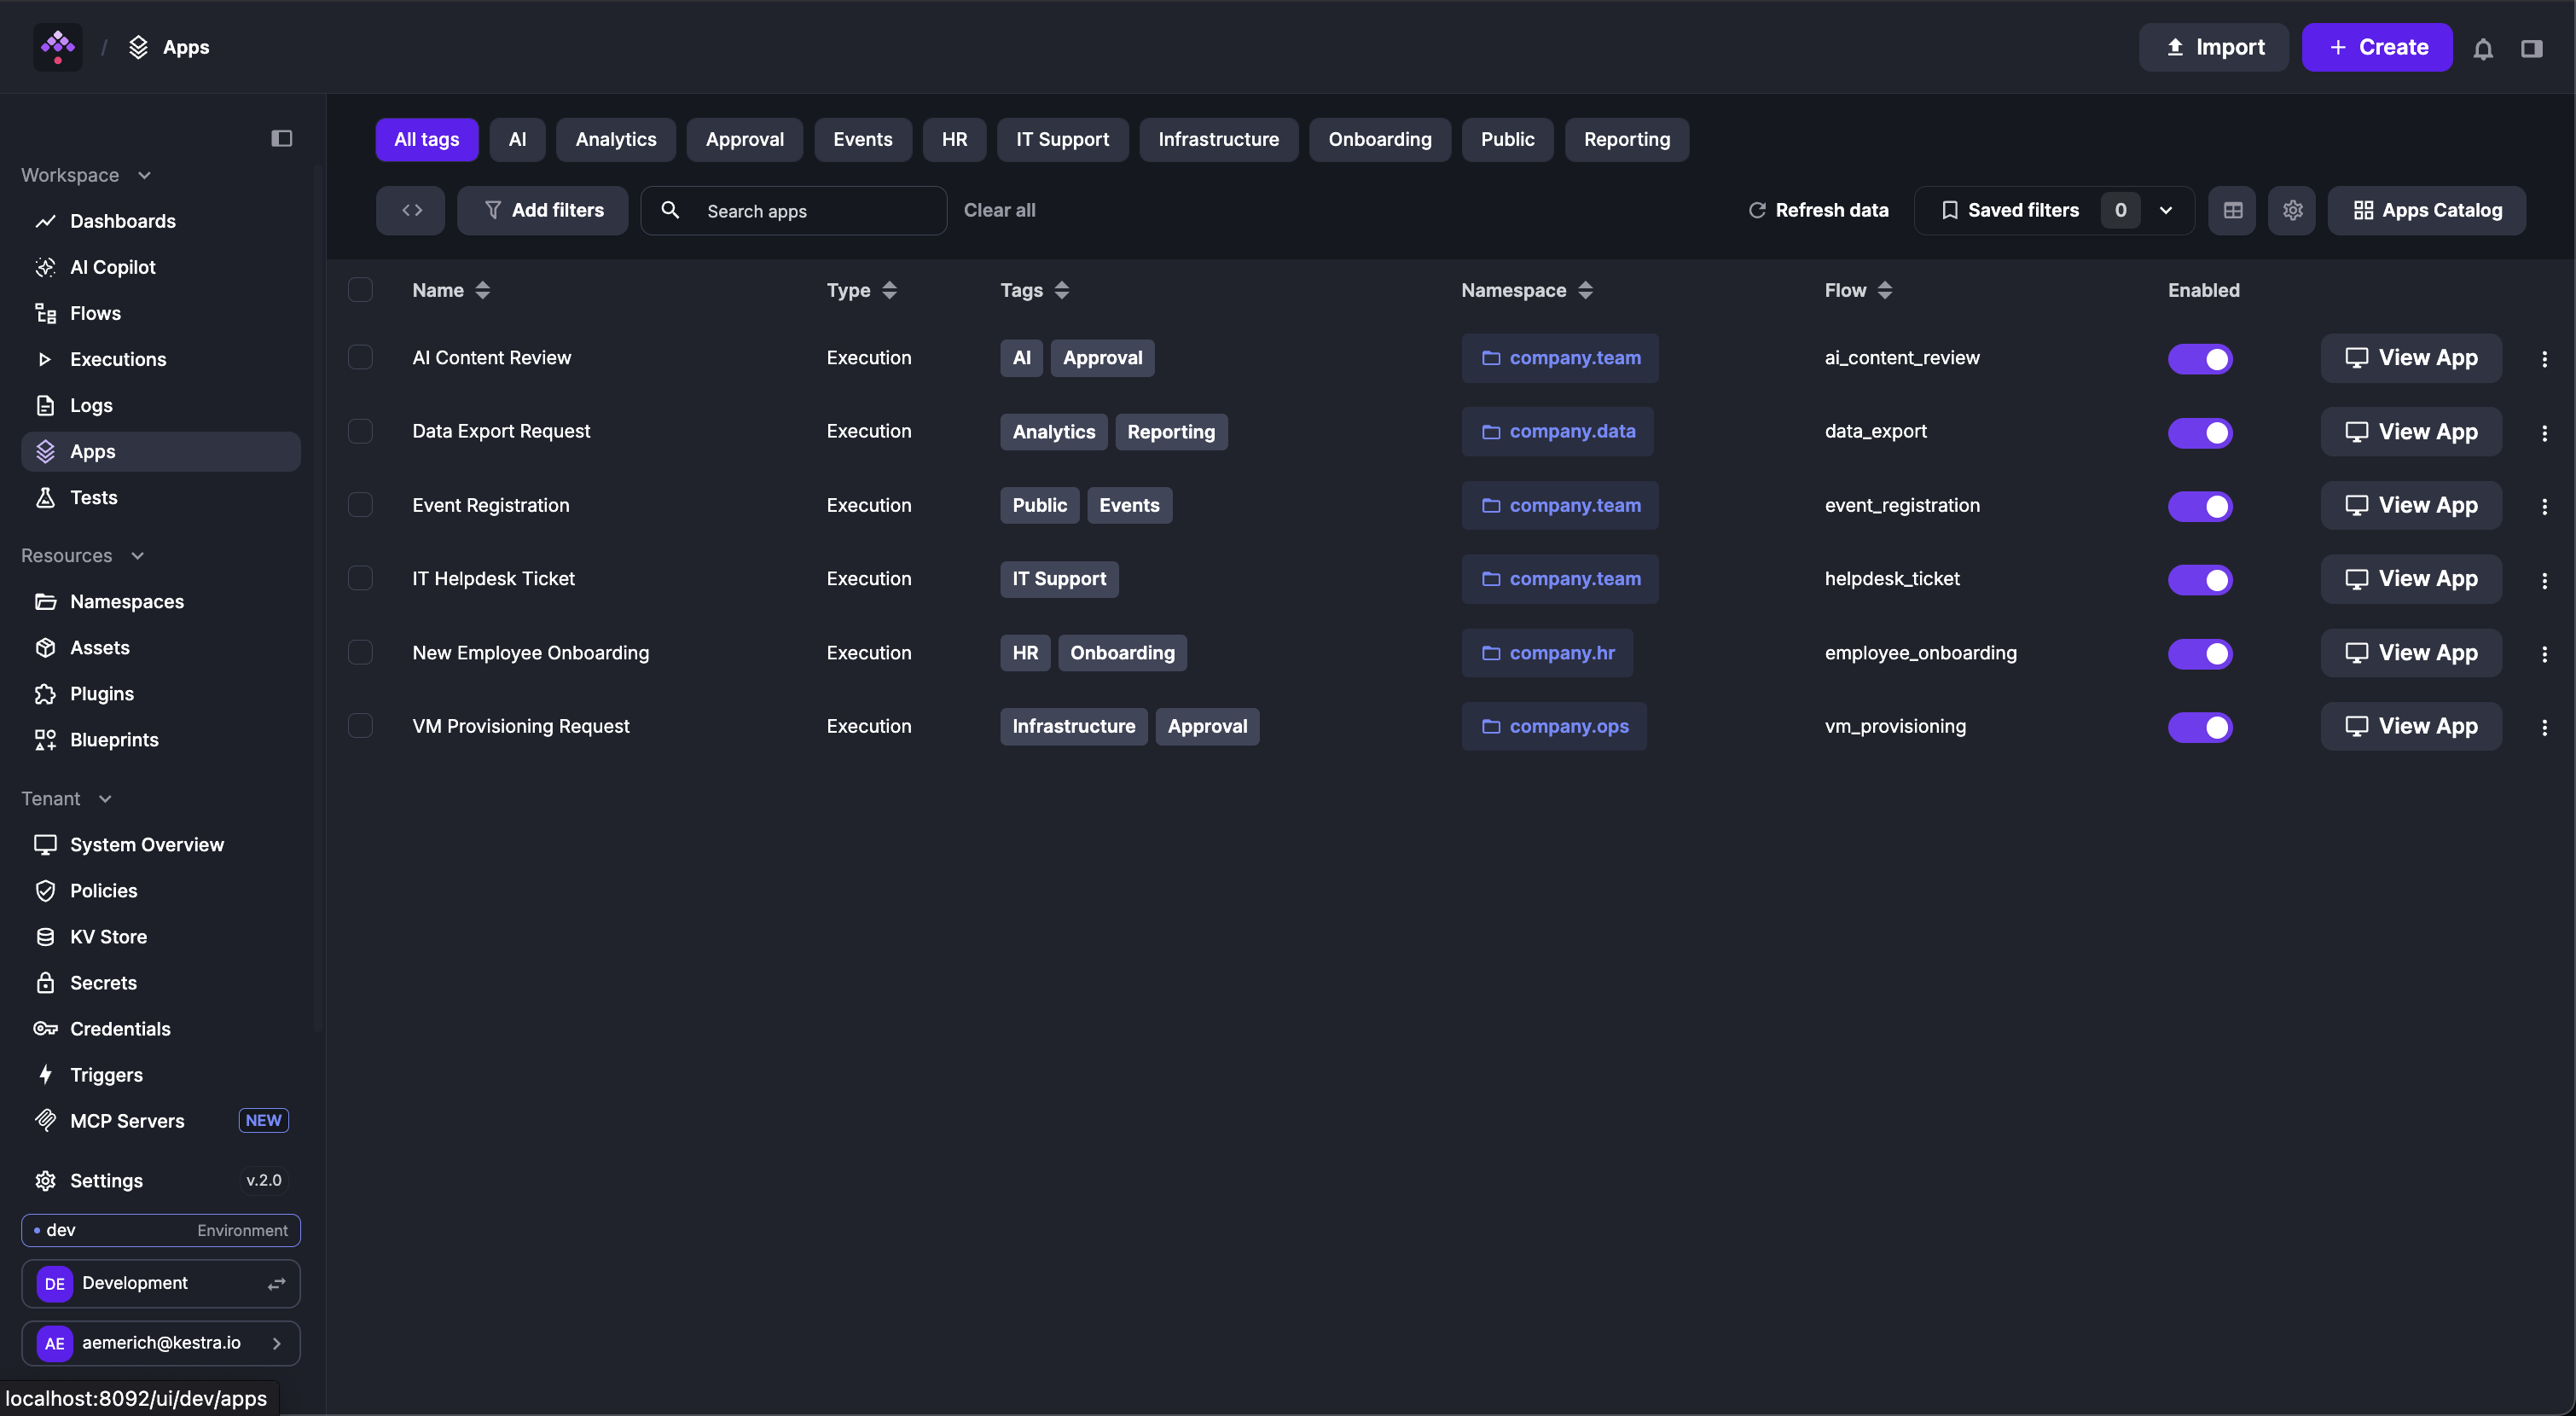2576x1416 pixels.
Task: Open Settings in sidebar
Action: pos(160,1180)
